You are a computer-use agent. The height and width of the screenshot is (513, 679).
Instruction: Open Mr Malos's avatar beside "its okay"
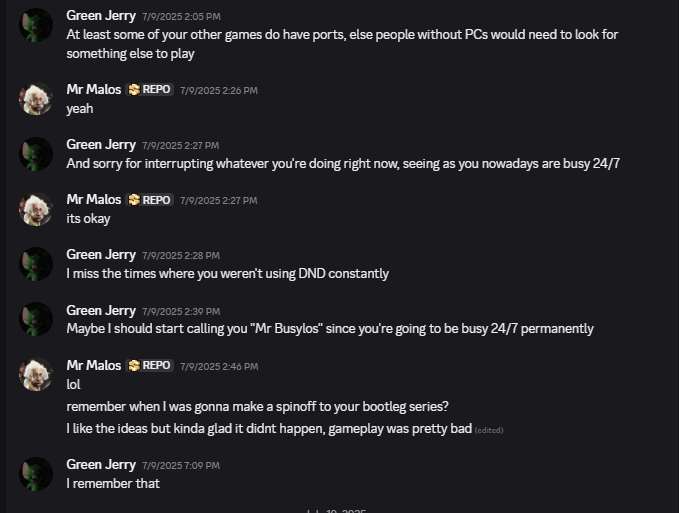[x=37, y=209]
